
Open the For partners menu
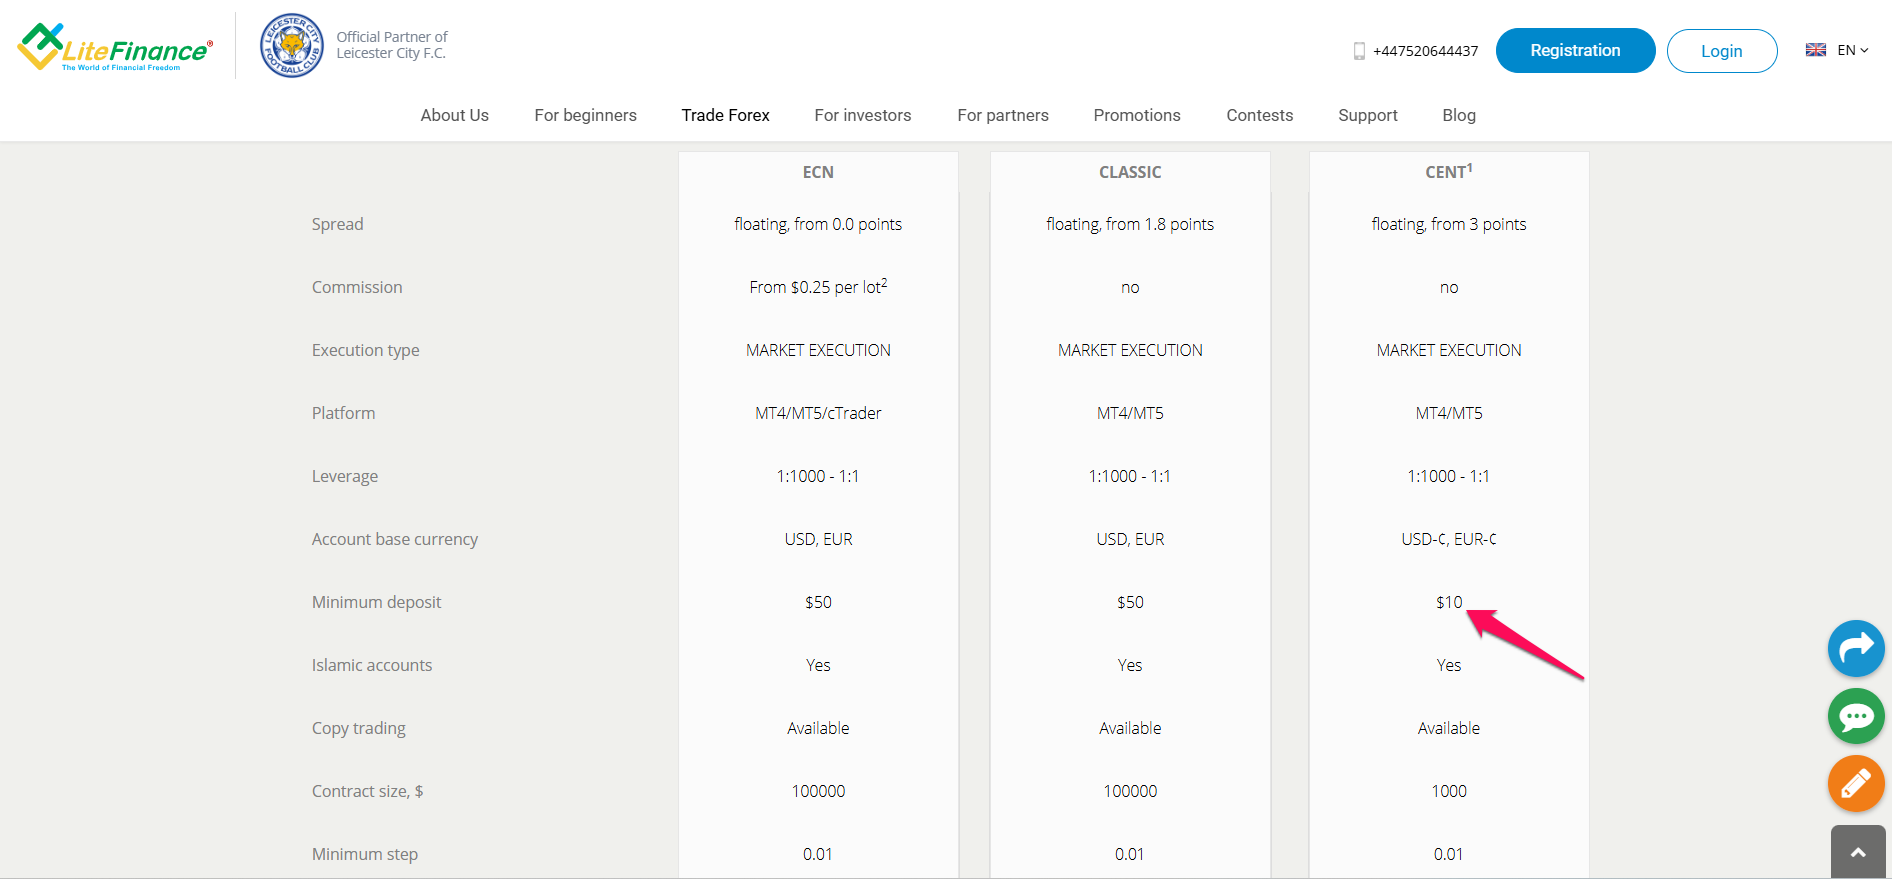[x=1003, y=115]
